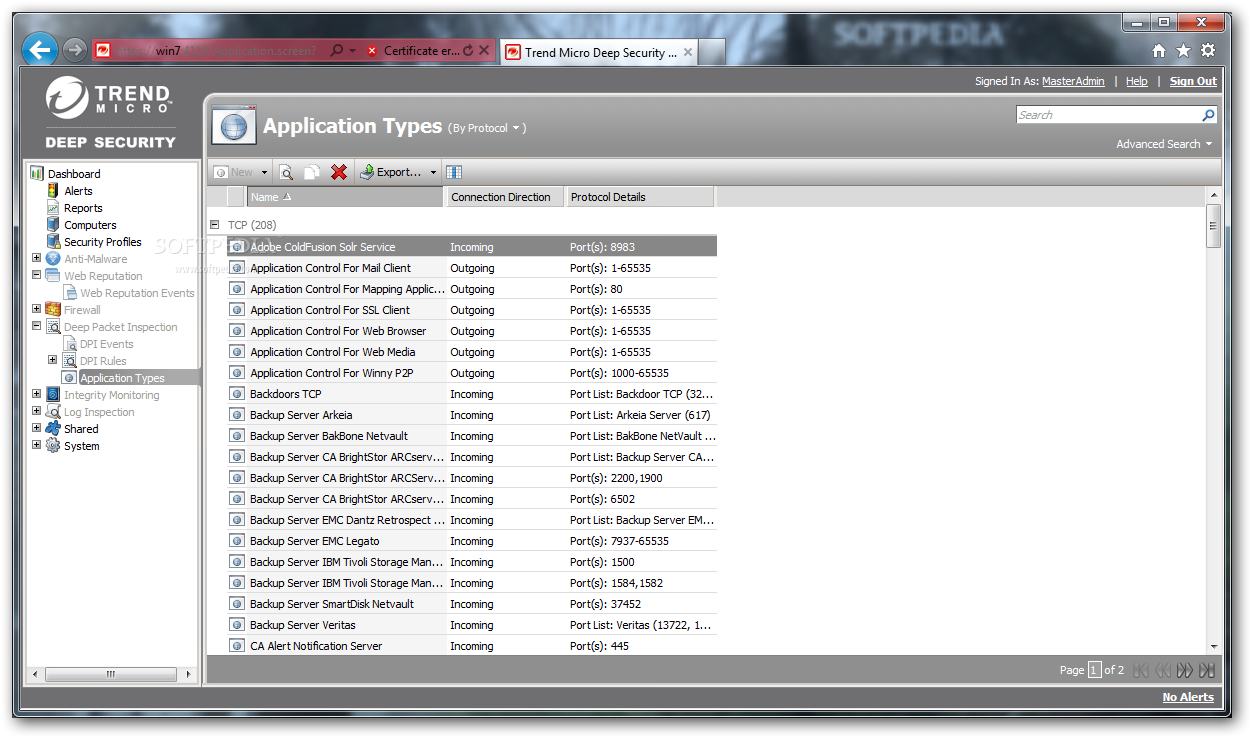Open the By Protocol view dropdown
Viewport: 1252px width, 738px height.
486,128
